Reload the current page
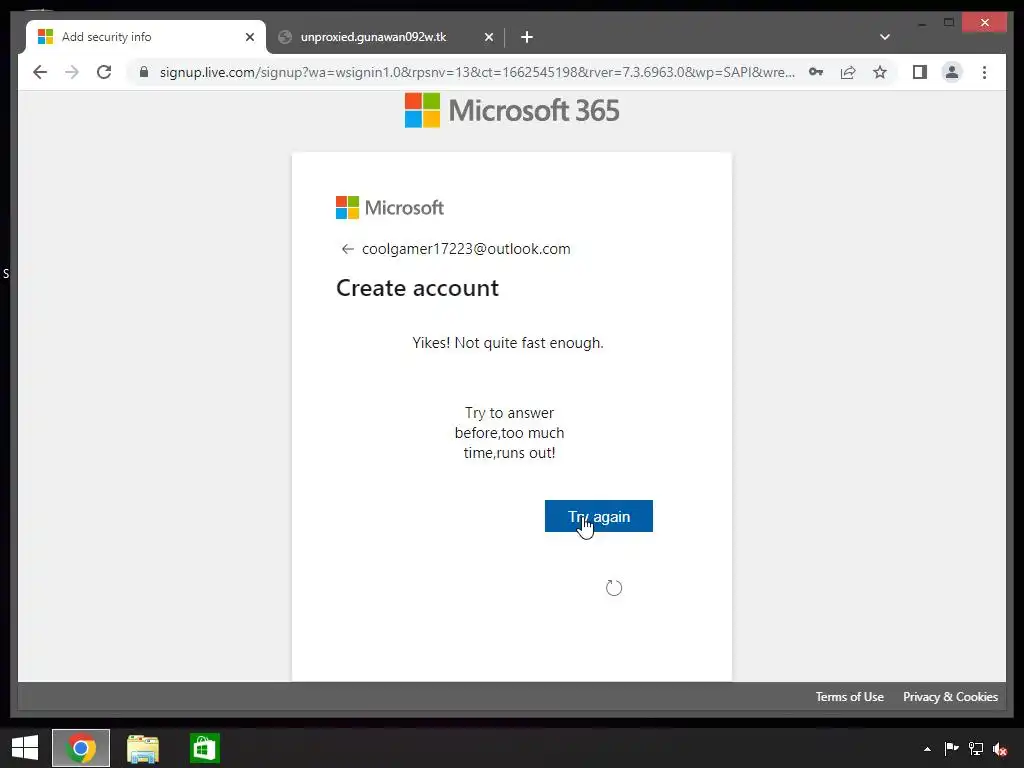Image resolution: width=1024 pixels, height=768 pixels. point(104,72)
